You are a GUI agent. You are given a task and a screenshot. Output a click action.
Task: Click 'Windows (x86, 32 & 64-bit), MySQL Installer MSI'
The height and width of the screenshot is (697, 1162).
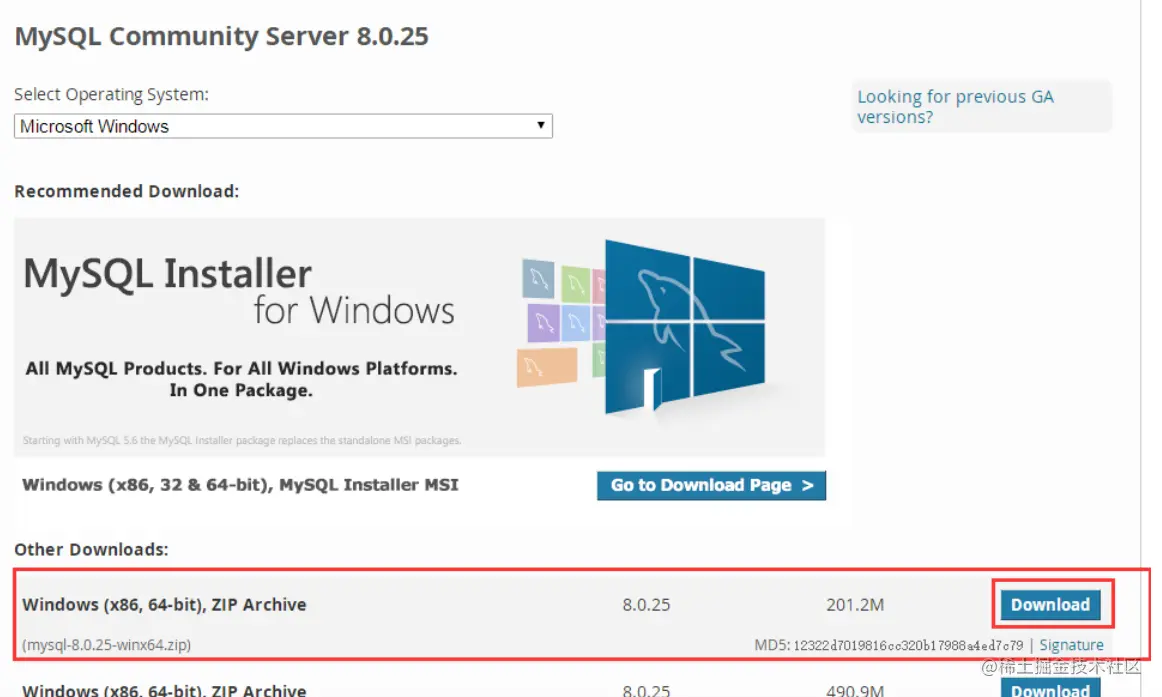240,484
